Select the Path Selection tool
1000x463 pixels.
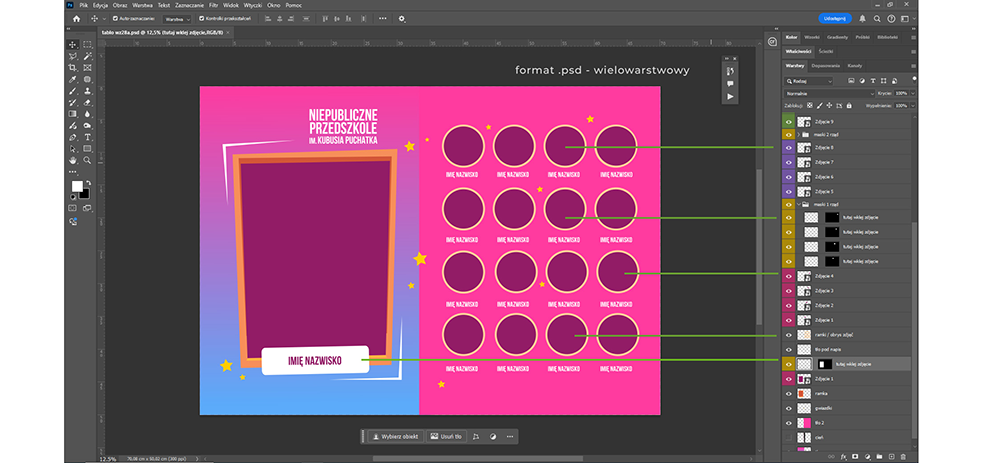(x=73, y=149)
